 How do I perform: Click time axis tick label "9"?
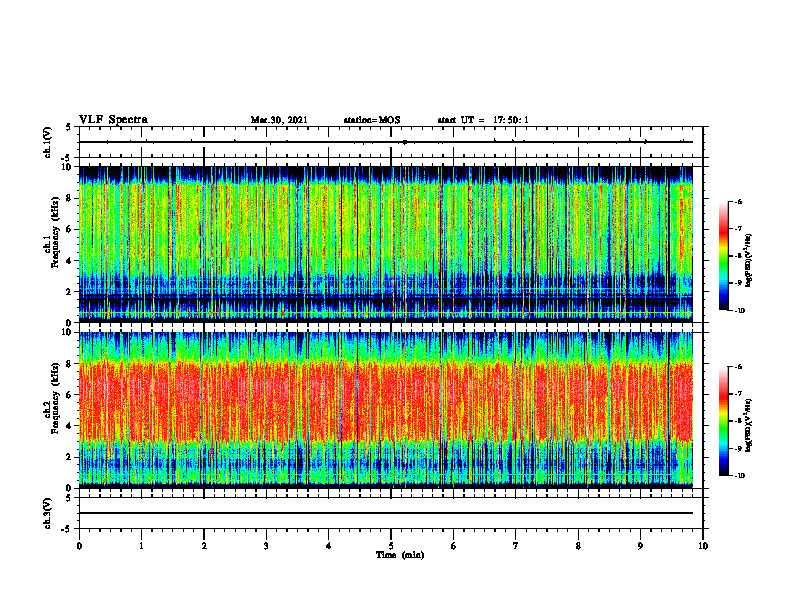click(640, 546)
